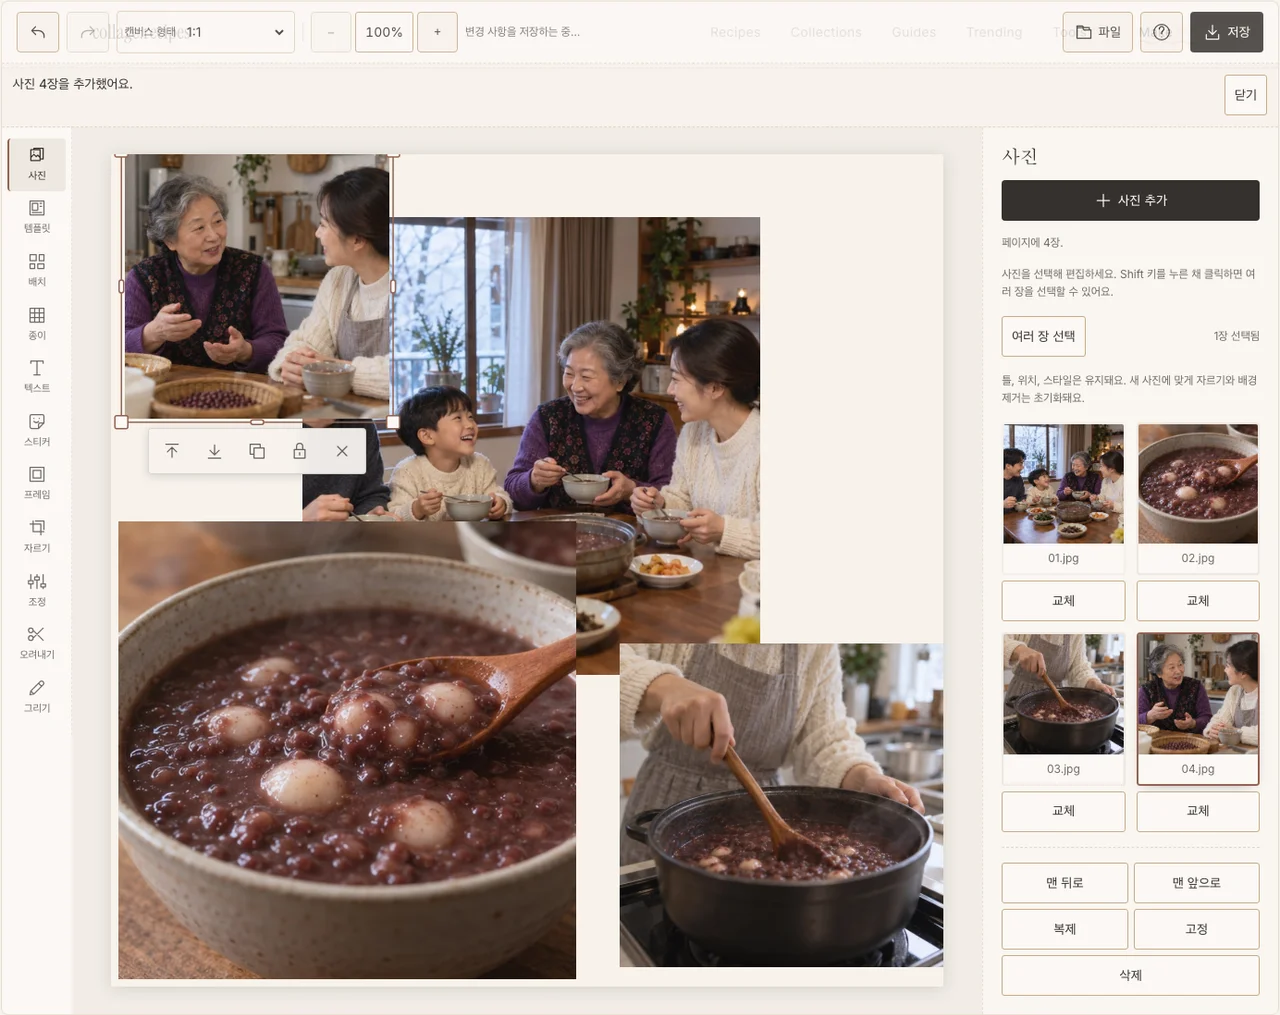This screenshot has width=1280, height=1015.
Task: Expand the canvas shape 1:1 dropdown
Action: click(206, 32)
